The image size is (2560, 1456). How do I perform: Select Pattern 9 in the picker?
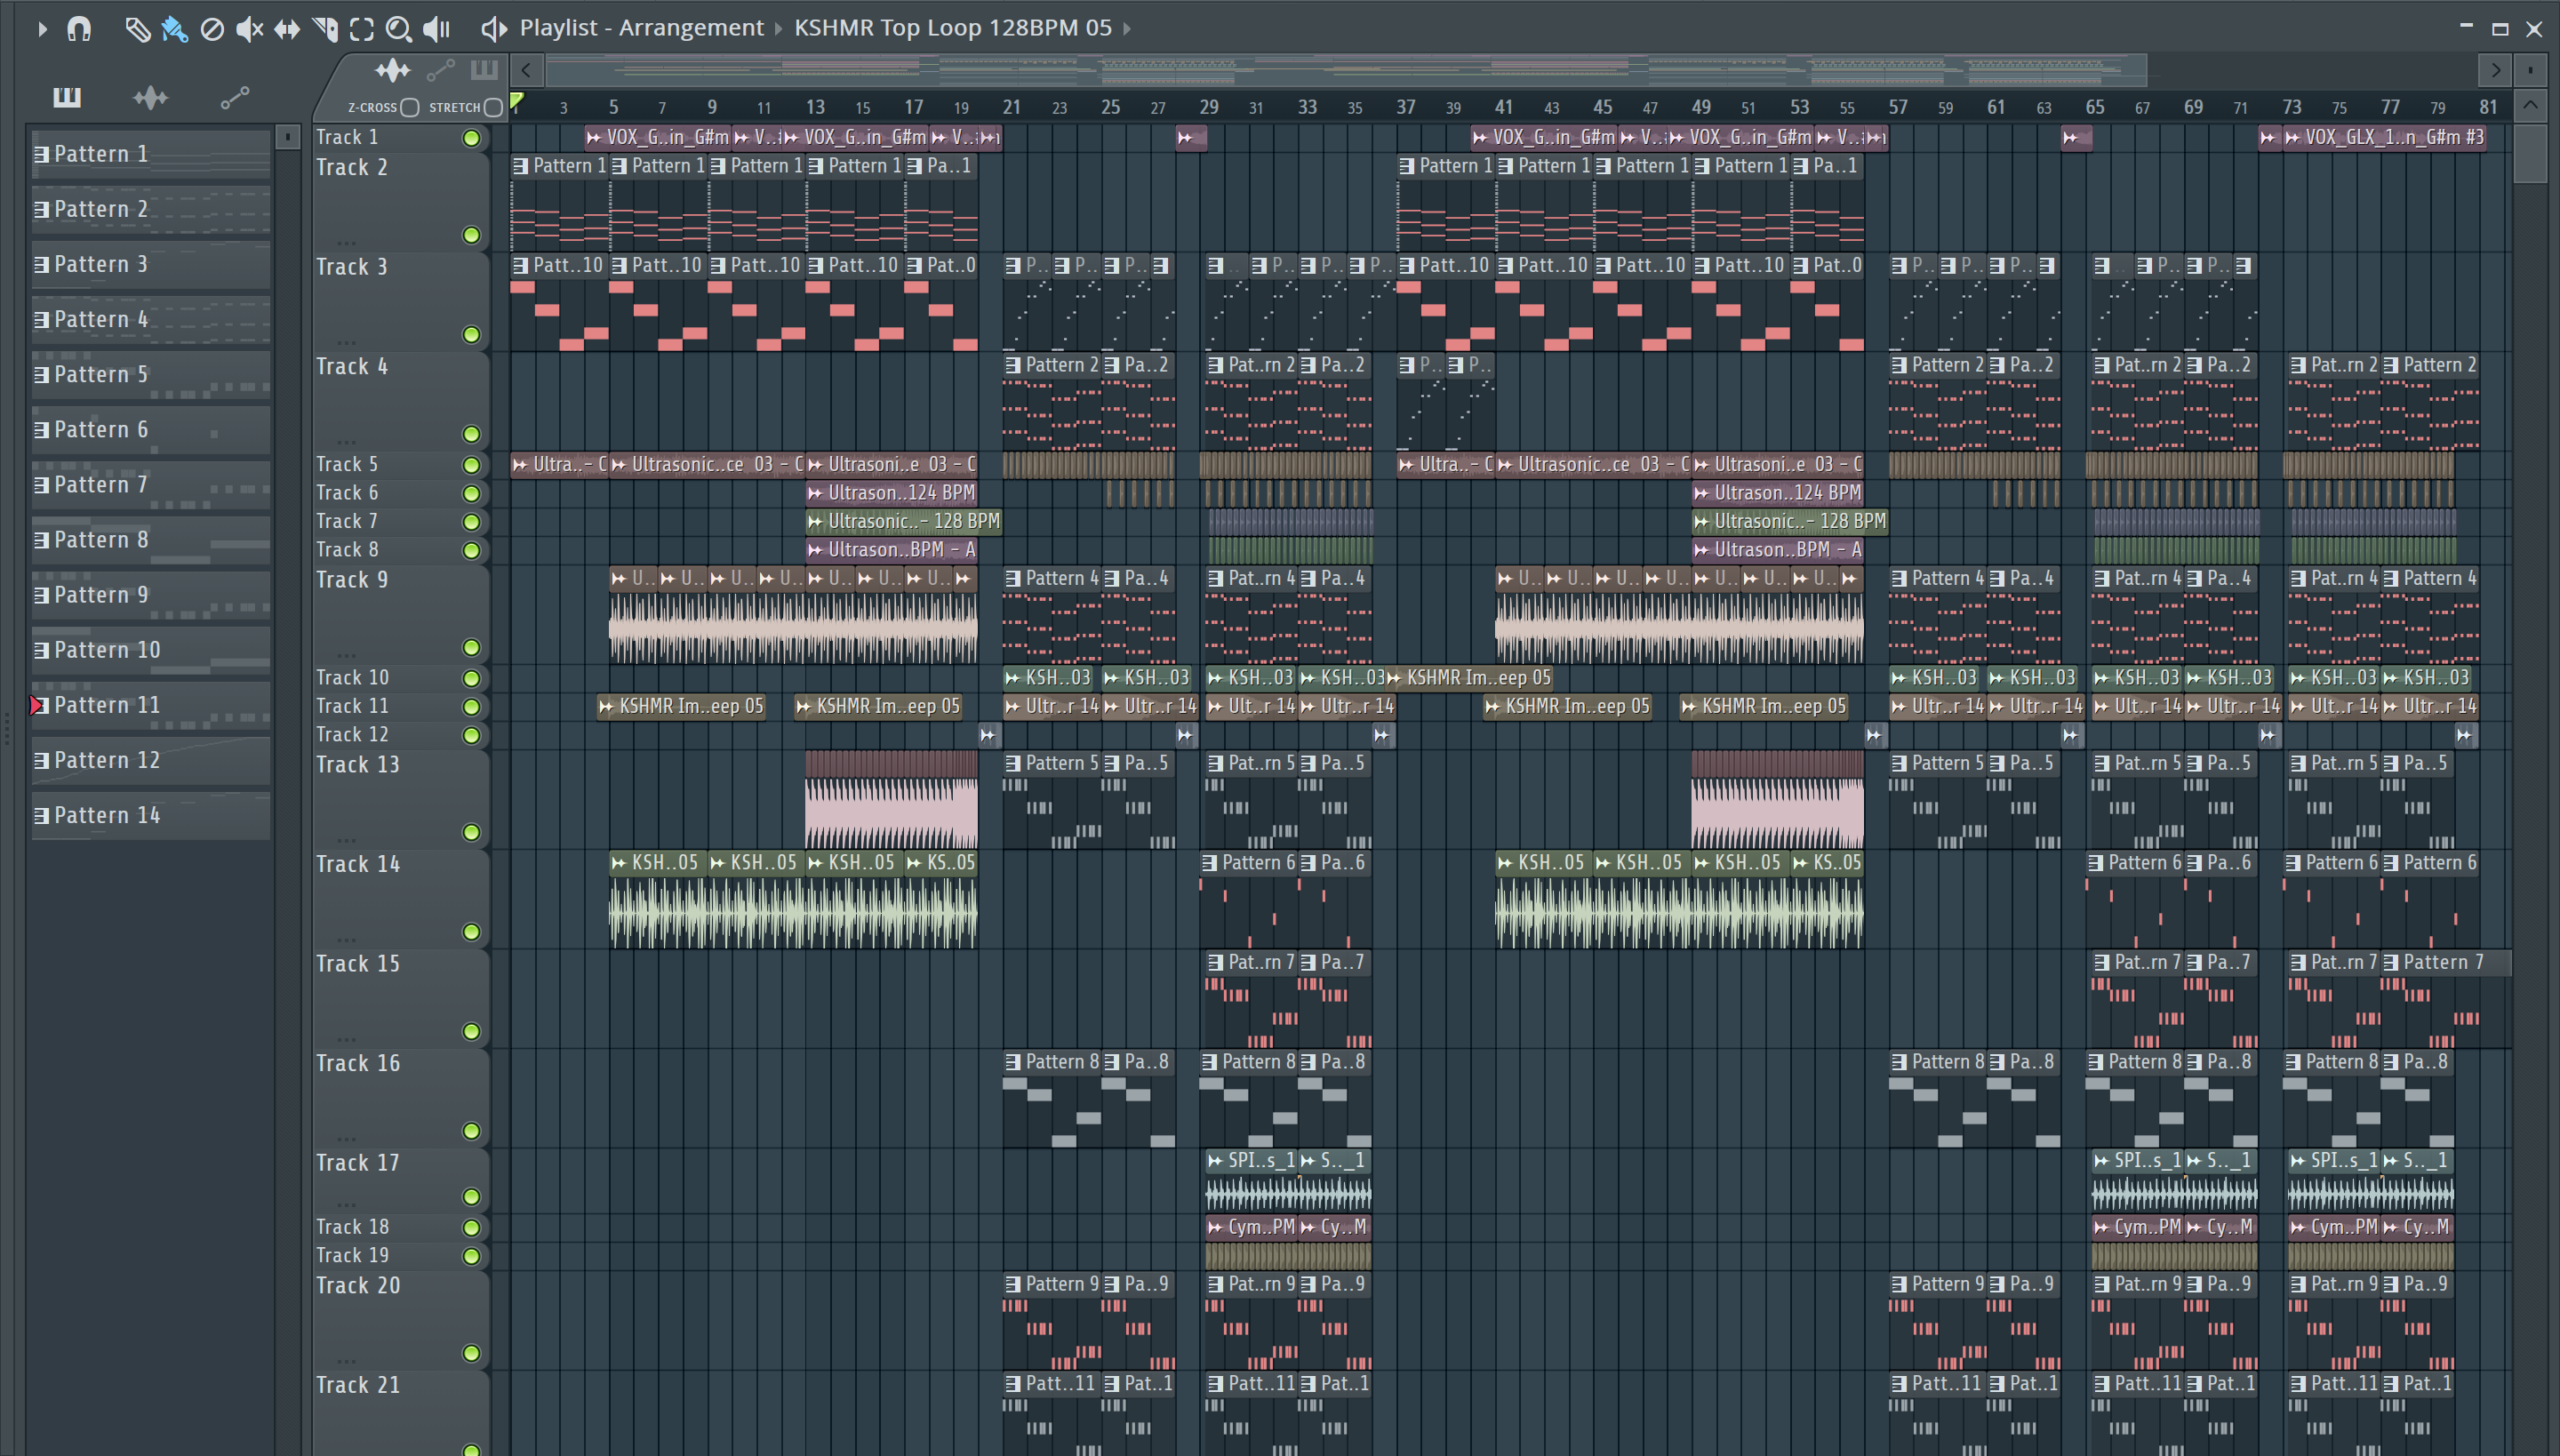[x=151, y=595]
